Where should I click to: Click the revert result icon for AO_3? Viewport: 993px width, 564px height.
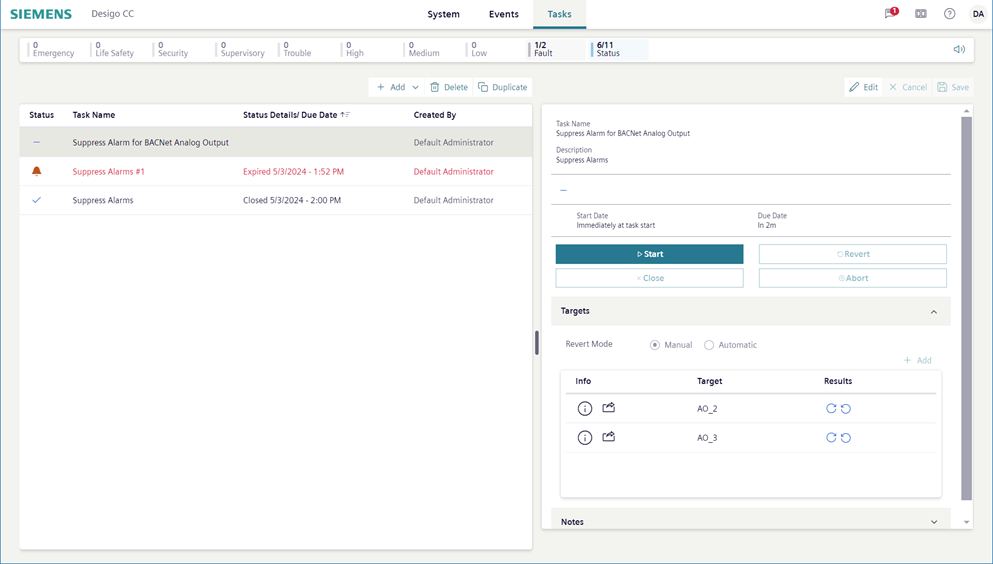(x=846, y=438)
